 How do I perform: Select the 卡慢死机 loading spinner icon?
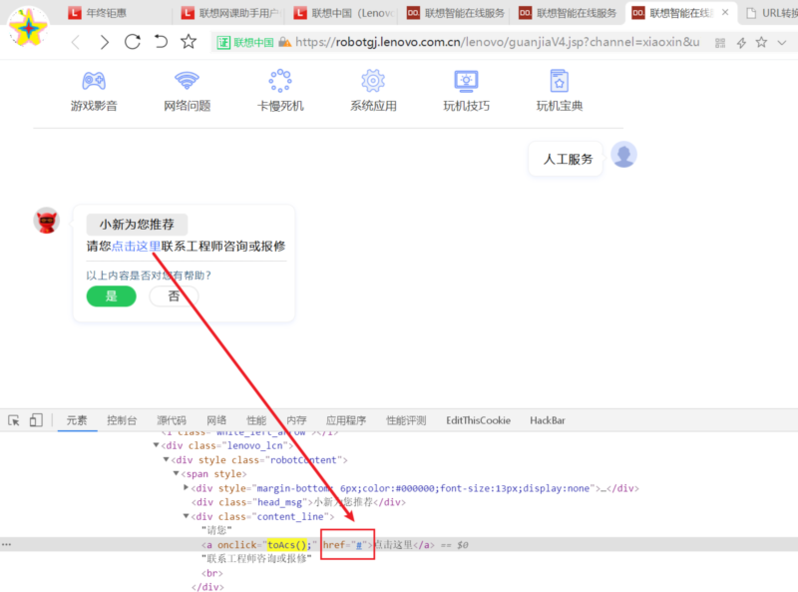(280, 81)
